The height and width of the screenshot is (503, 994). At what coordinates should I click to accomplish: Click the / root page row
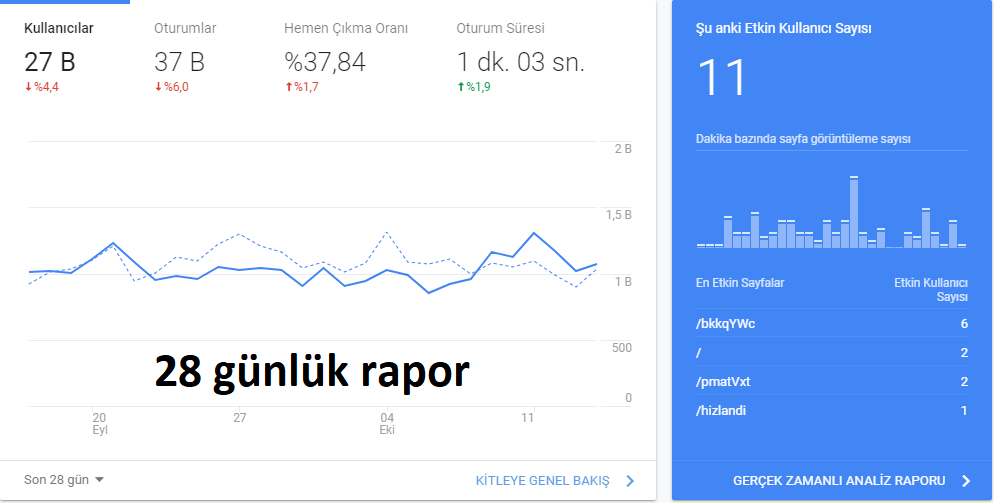point(832,353)
